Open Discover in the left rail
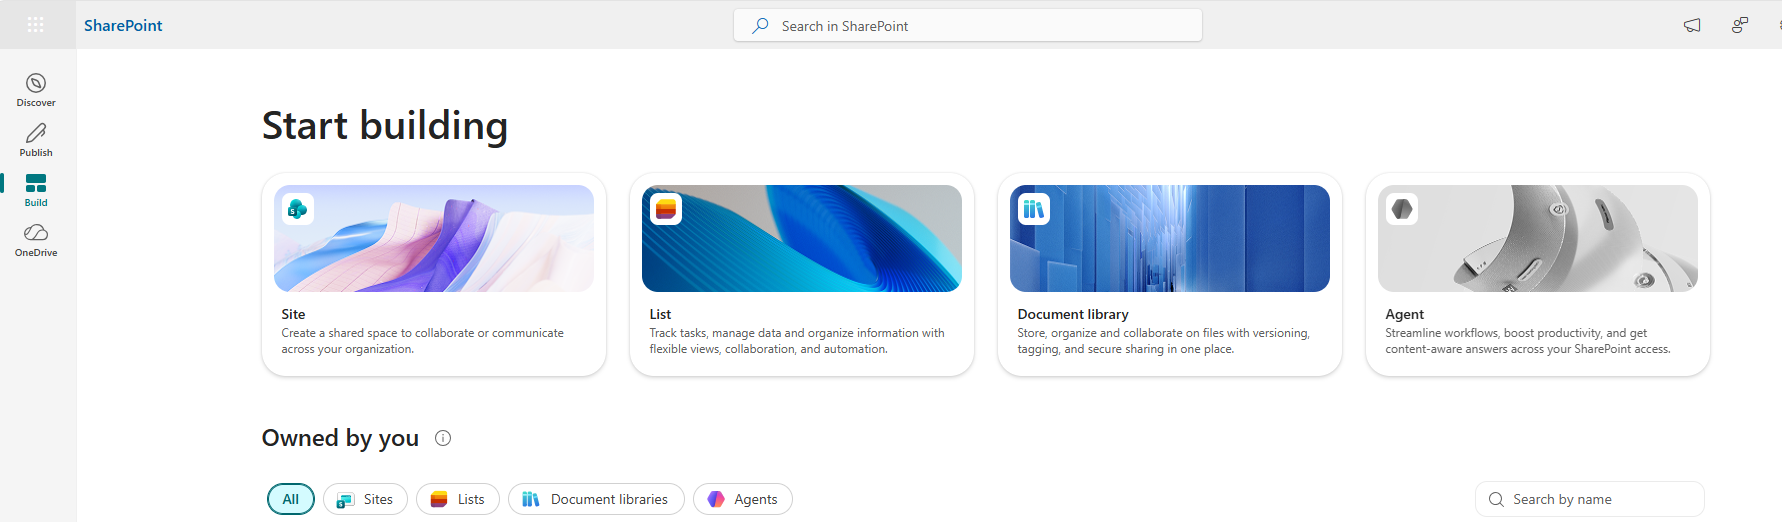Viewport: 1782px width, 522px height. point(36,90)
